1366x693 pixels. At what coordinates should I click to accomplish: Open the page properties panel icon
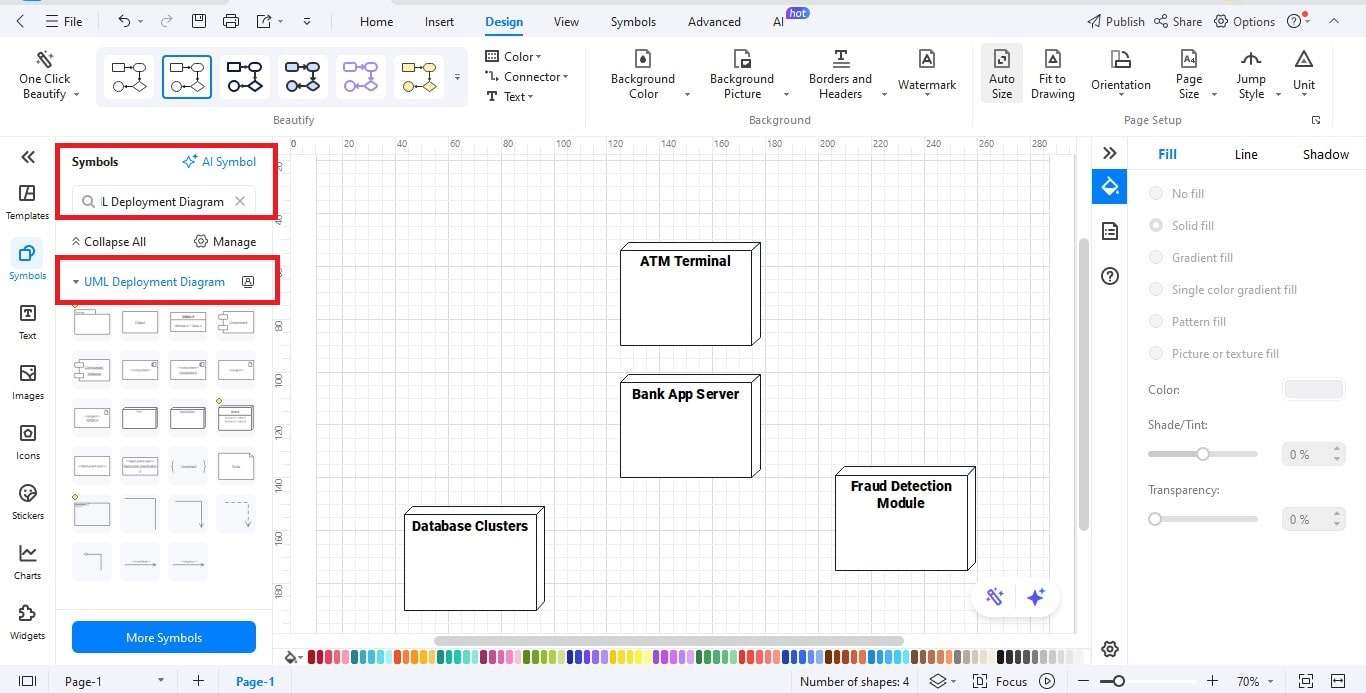tap(1109, 231)
